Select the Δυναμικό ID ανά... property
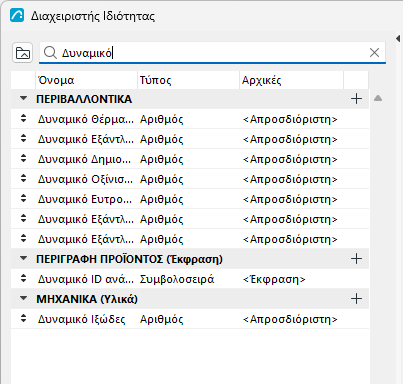The height and width of the screenshot is (384, 403). [86, 279]
